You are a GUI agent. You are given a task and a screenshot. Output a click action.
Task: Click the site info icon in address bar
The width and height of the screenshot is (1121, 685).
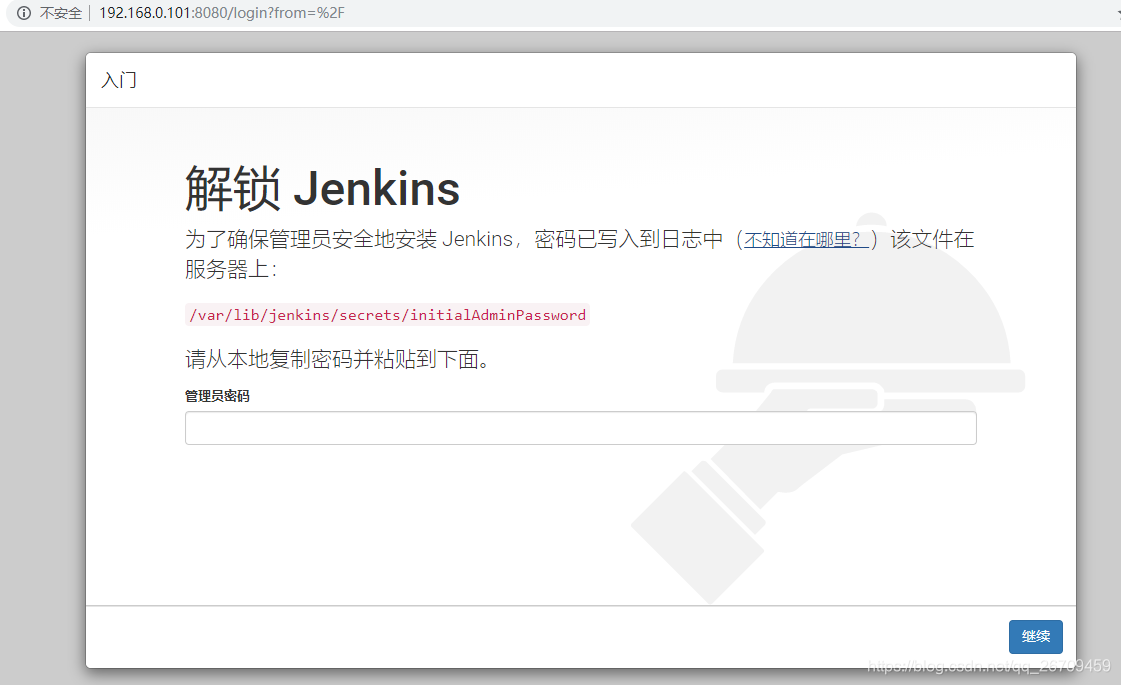pyautogui.click(x=24, y=13)
